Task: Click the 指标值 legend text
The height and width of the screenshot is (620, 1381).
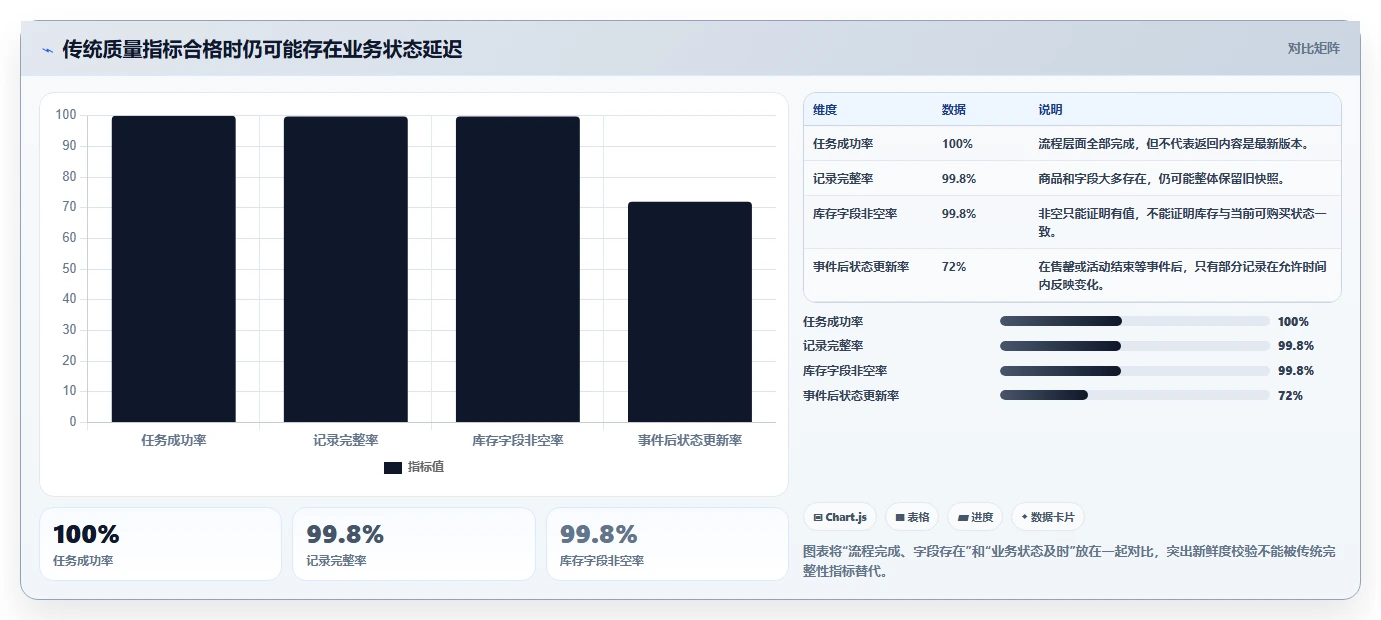Action: [426, 467]
